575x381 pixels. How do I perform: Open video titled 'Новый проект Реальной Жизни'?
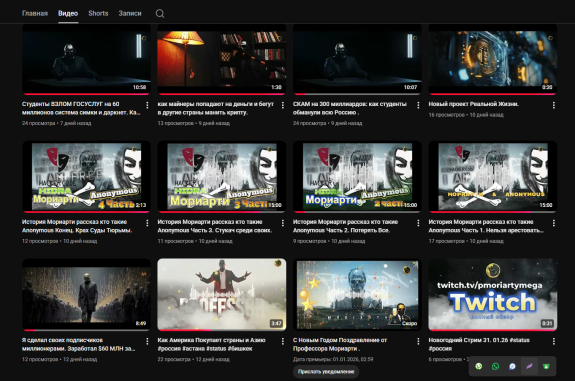473,104
